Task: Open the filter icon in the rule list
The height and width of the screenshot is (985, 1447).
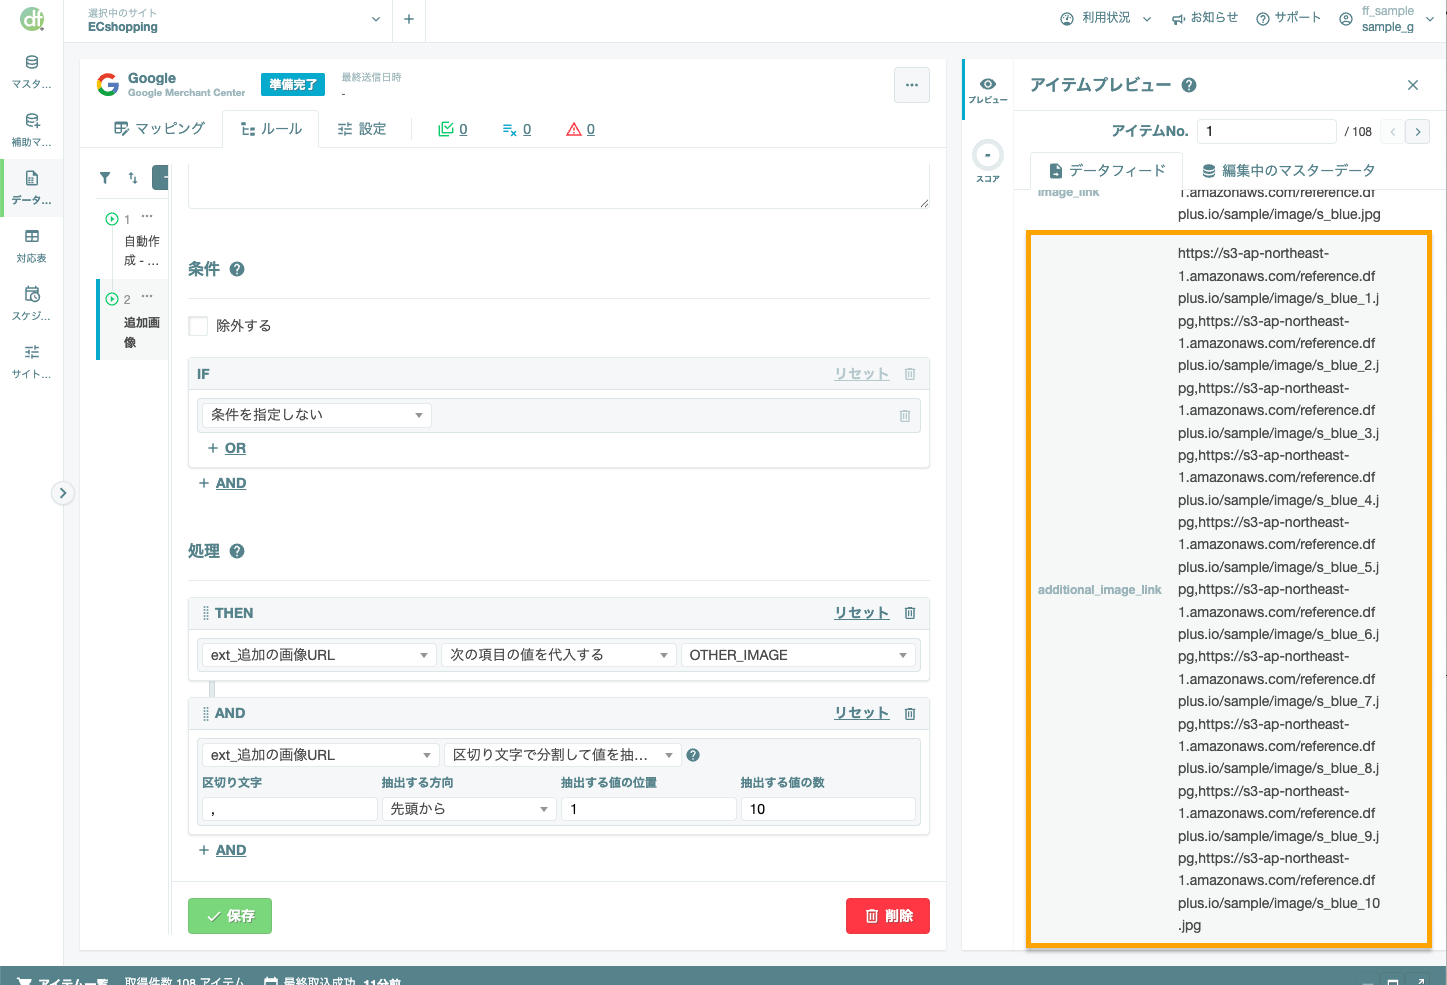Action: pyautogui.click(x=105, y=178)
